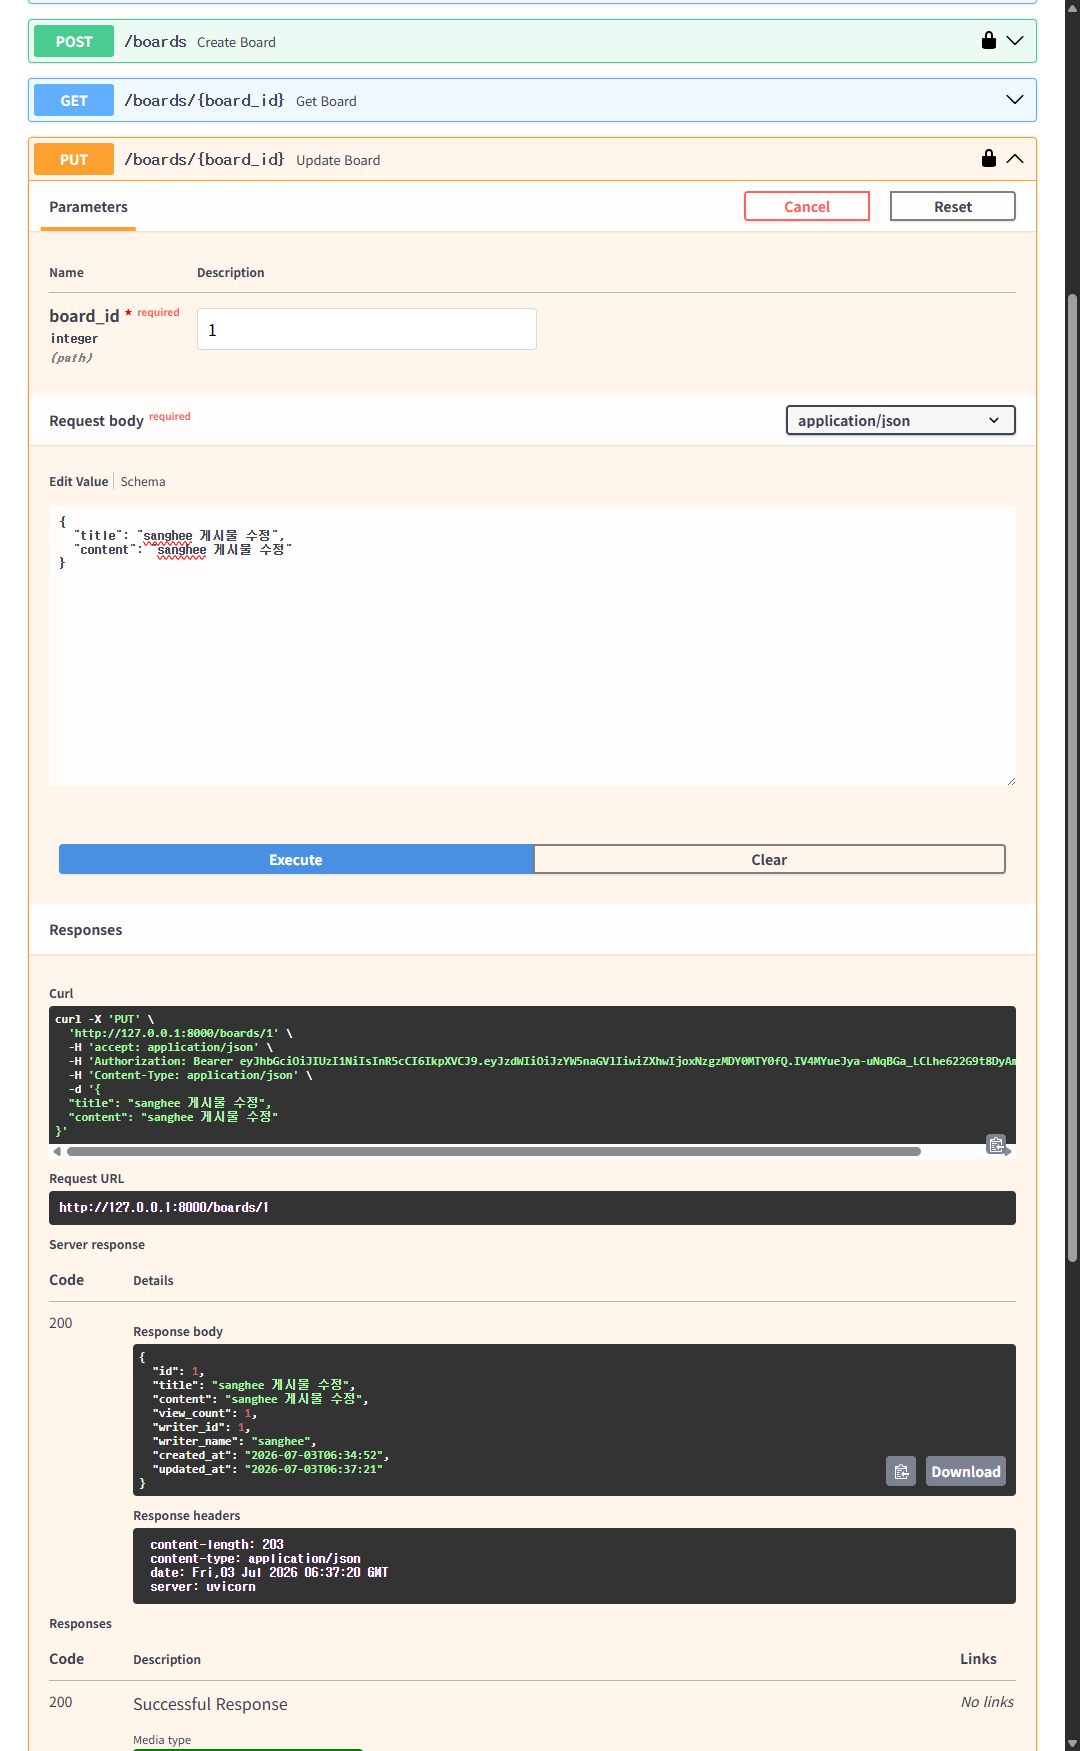This screenshot has height=1751, width=1080.
Task: Click the "updated_at" line in response body
Action: 267,1469
